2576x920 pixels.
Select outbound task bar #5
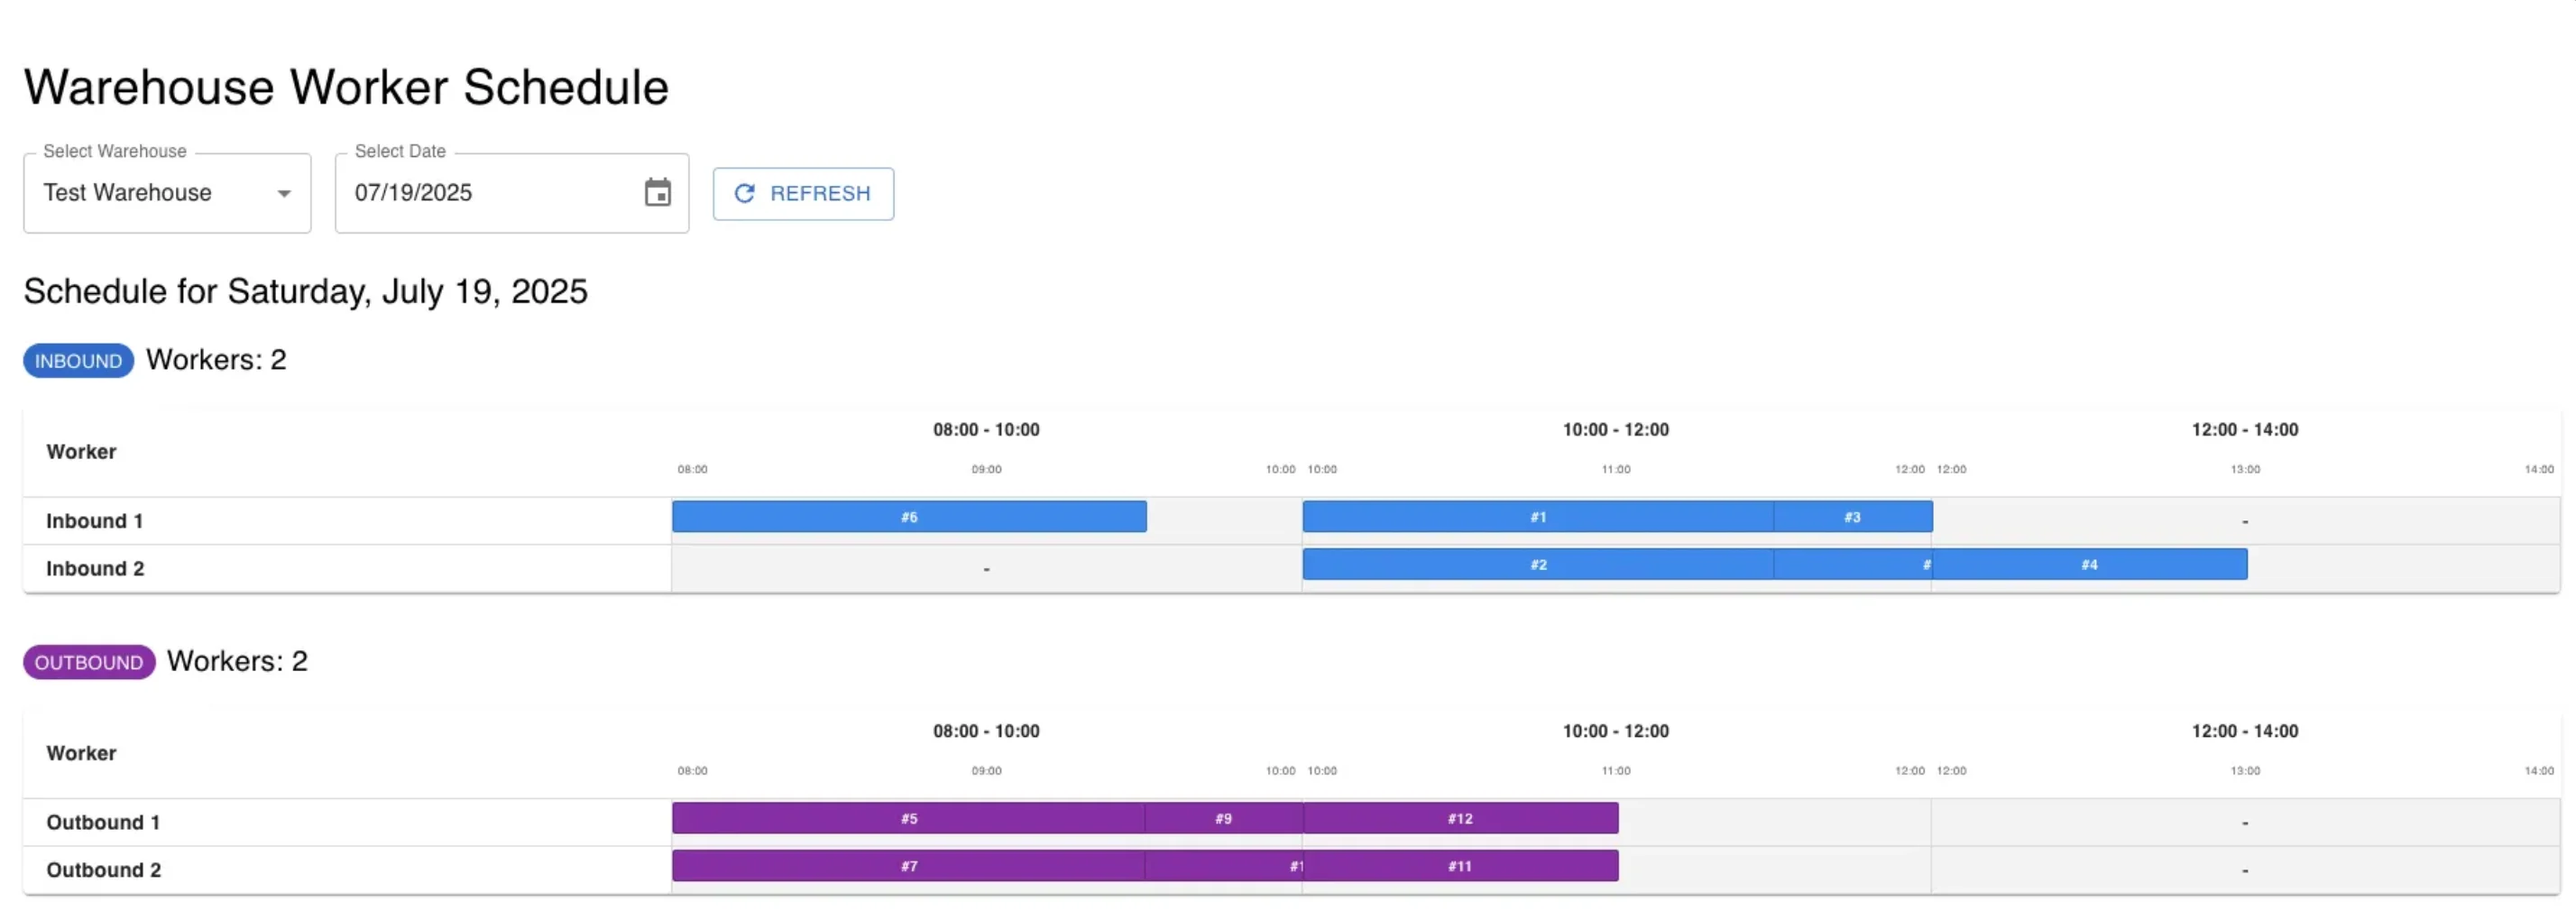(x=908, y=819)
